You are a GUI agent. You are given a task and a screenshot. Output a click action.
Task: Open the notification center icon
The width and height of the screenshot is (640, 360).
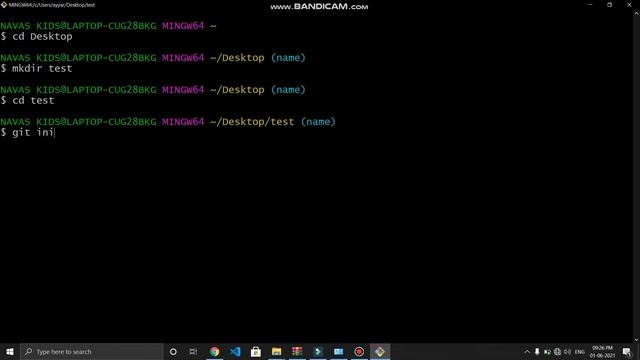[627, 351]
